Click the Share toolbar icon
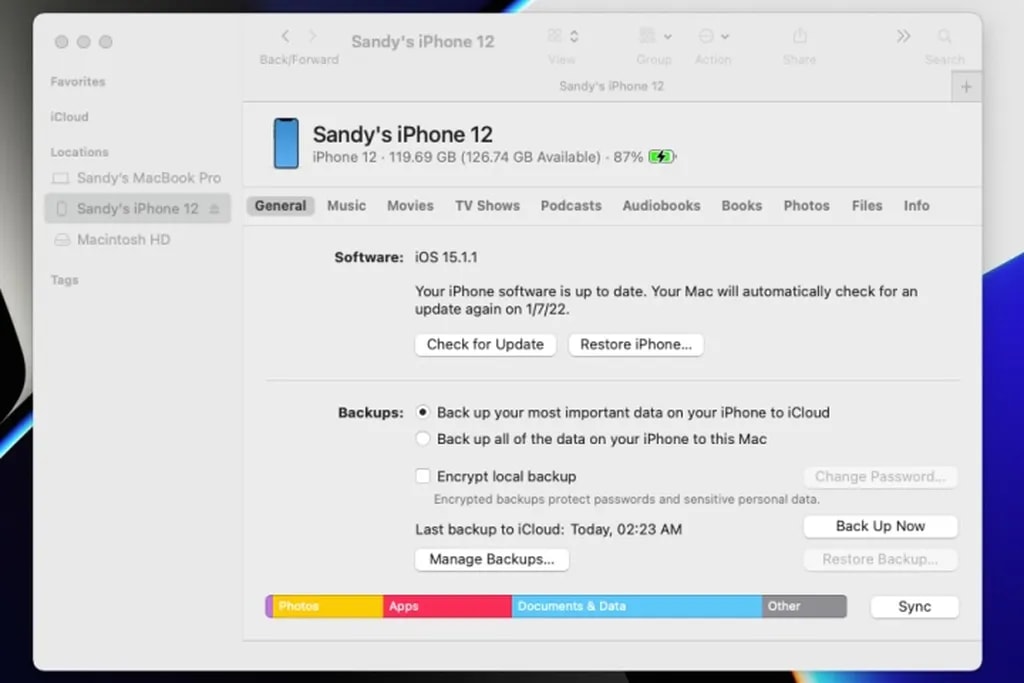The height and width of the screenshot is (683, 1024). (x=799, y=37)
